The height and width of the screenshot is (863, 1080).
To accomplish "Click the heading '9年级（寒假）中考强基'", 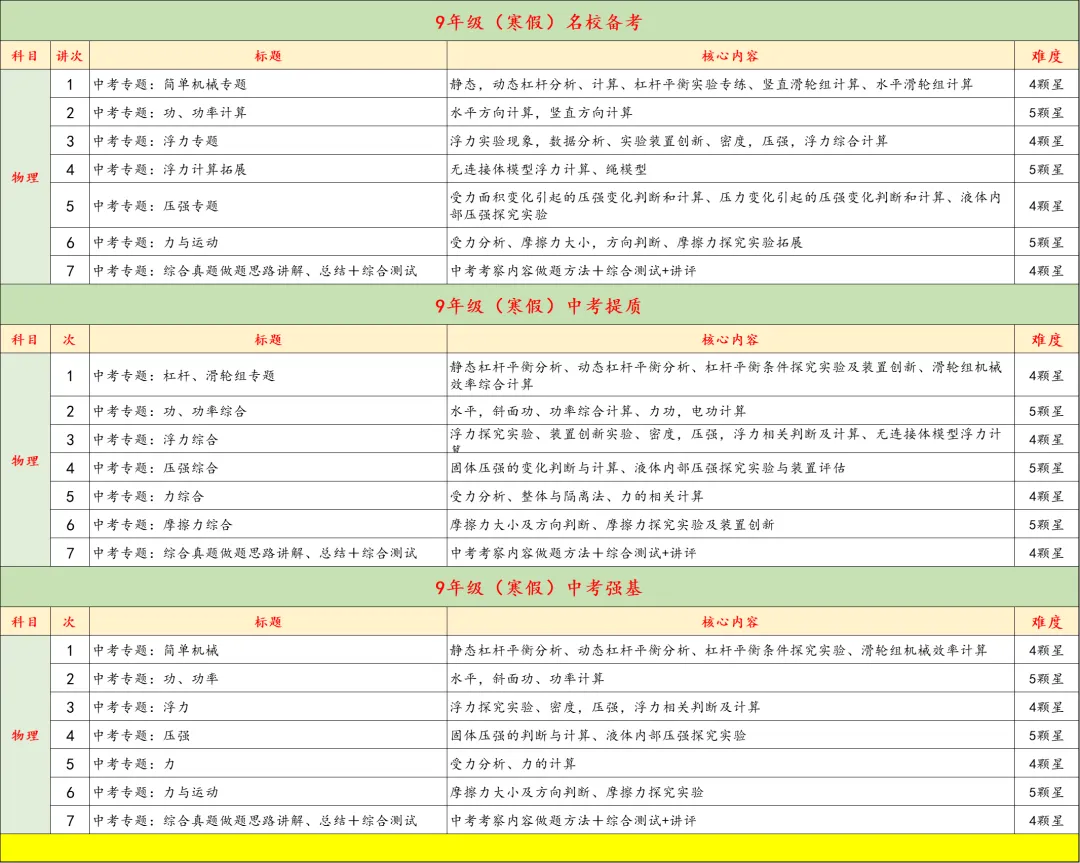I will coord(539,588).
